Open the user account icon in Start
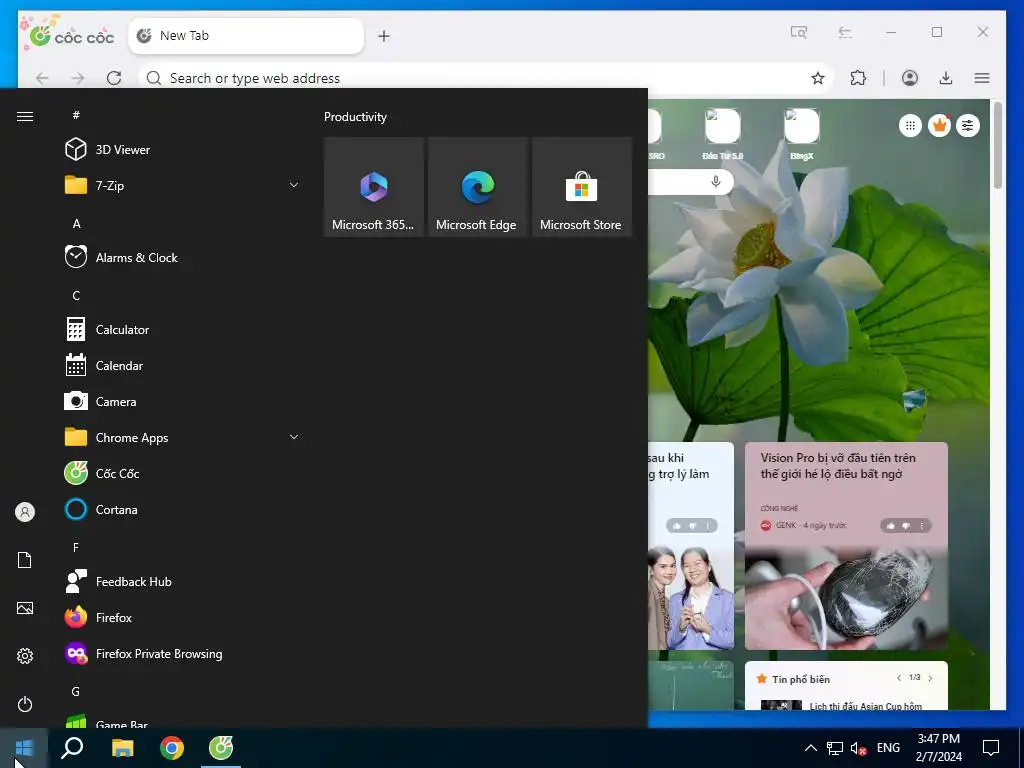 [25, 512]
